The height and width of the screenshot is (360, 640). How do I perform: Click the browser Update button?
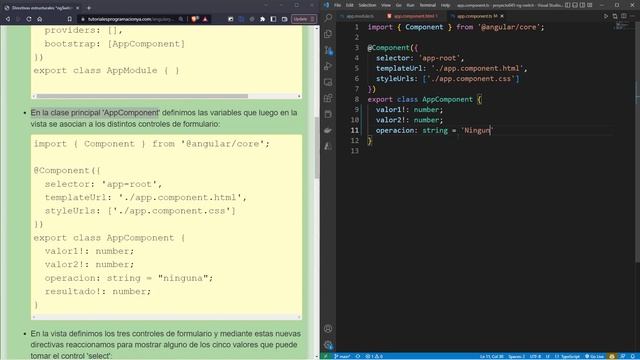[x=304, y=19]
